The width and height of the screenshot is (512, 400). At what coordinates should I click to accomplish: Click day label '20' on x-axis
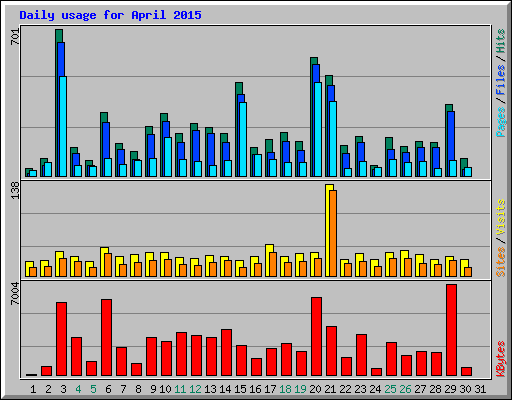315,389
